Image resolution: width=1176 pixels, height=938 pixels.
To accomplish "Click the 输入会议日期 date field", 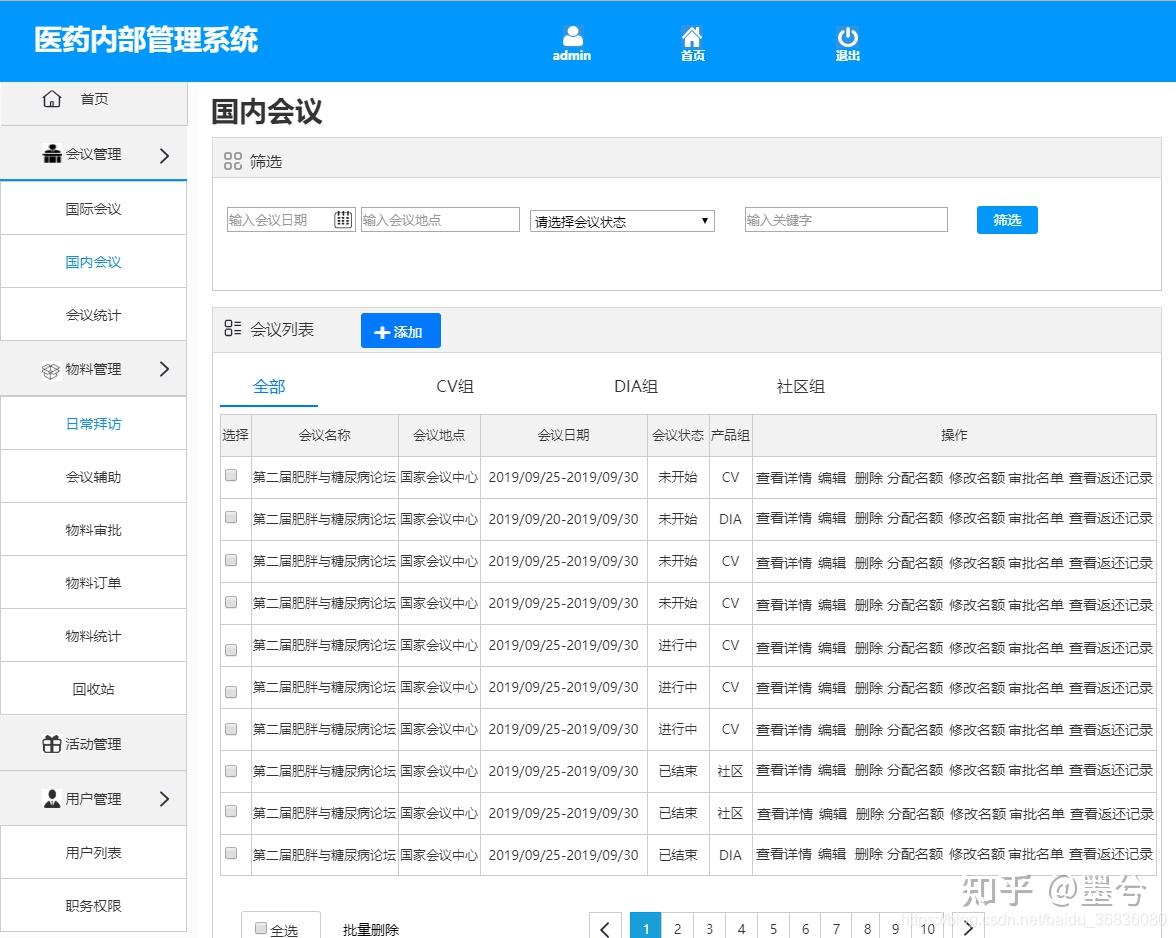I will click(290, 220).
